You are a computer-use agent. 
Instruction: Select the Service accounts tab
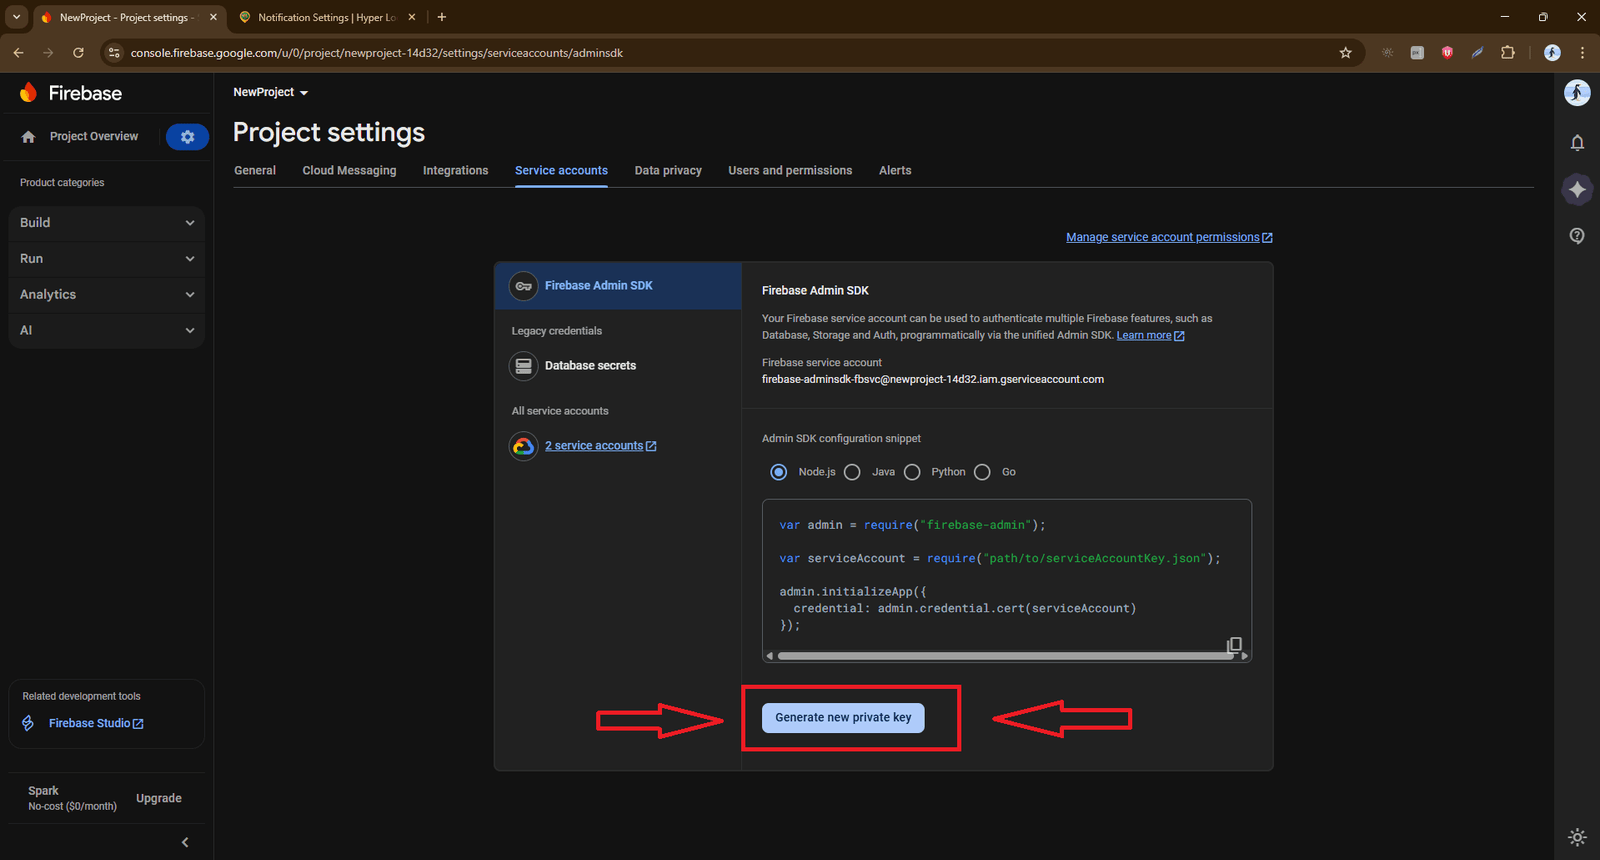pyautogui.click(x=561, y=171)
